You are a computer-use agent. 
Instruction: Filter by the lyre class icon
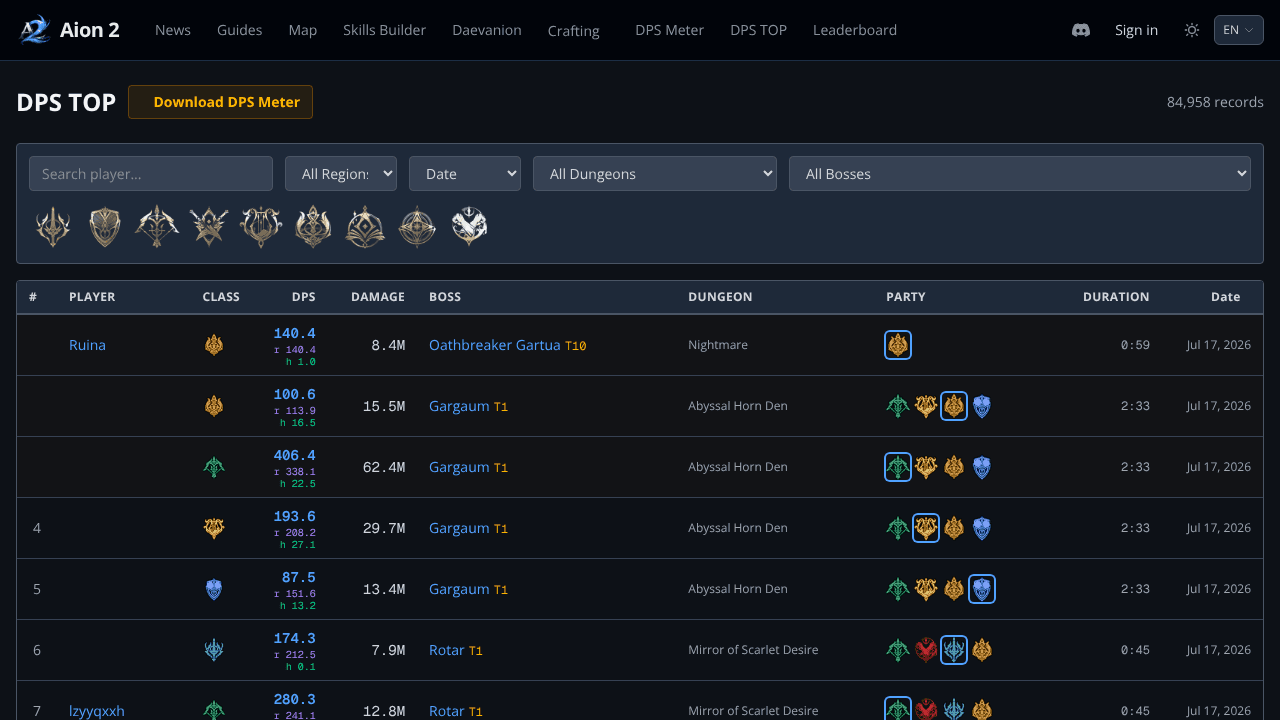tap(261, 227)
